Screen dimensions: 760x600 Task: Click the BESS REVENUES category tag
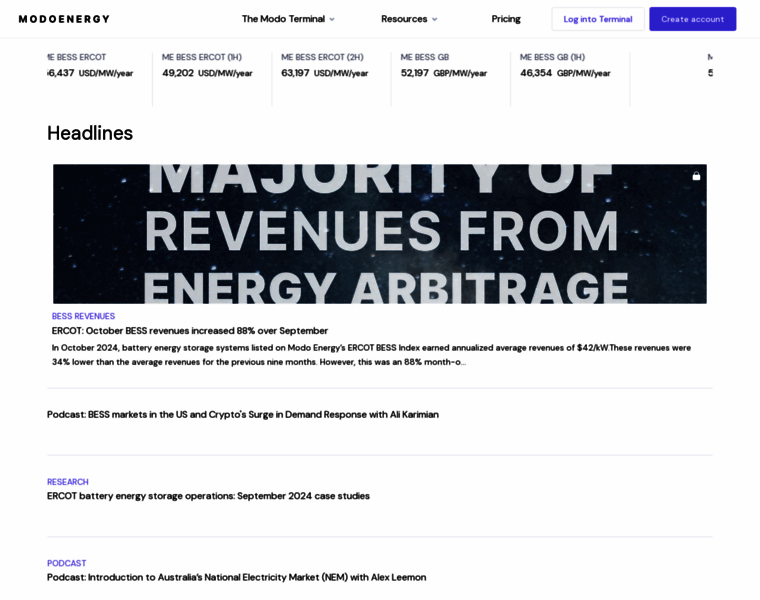point(83,316)
